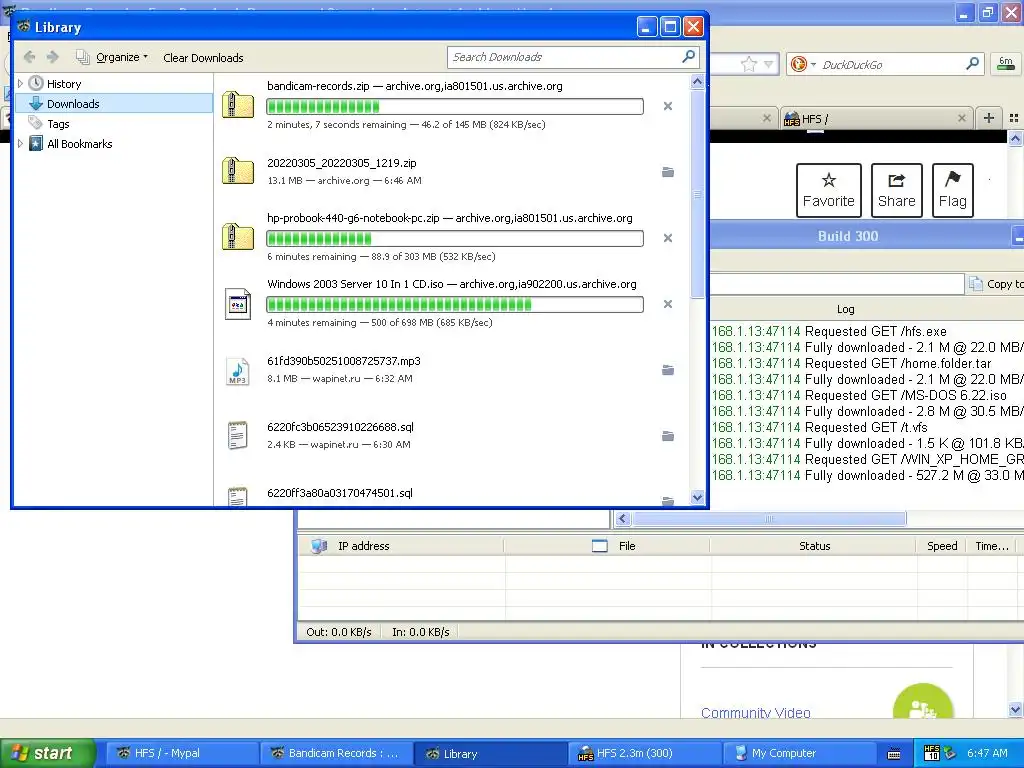Click the HFS tray icon

tap(932, 753)
